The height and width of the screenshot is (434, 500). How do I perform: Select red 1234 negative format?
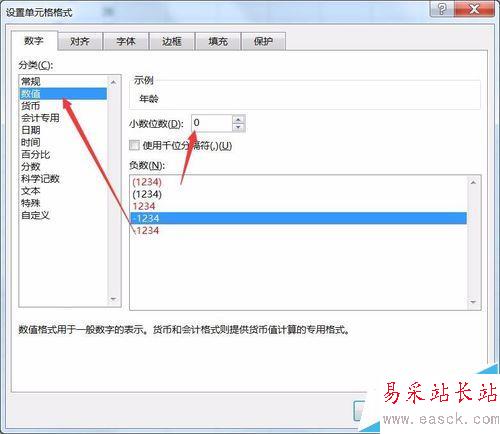(x=298, y=206)
